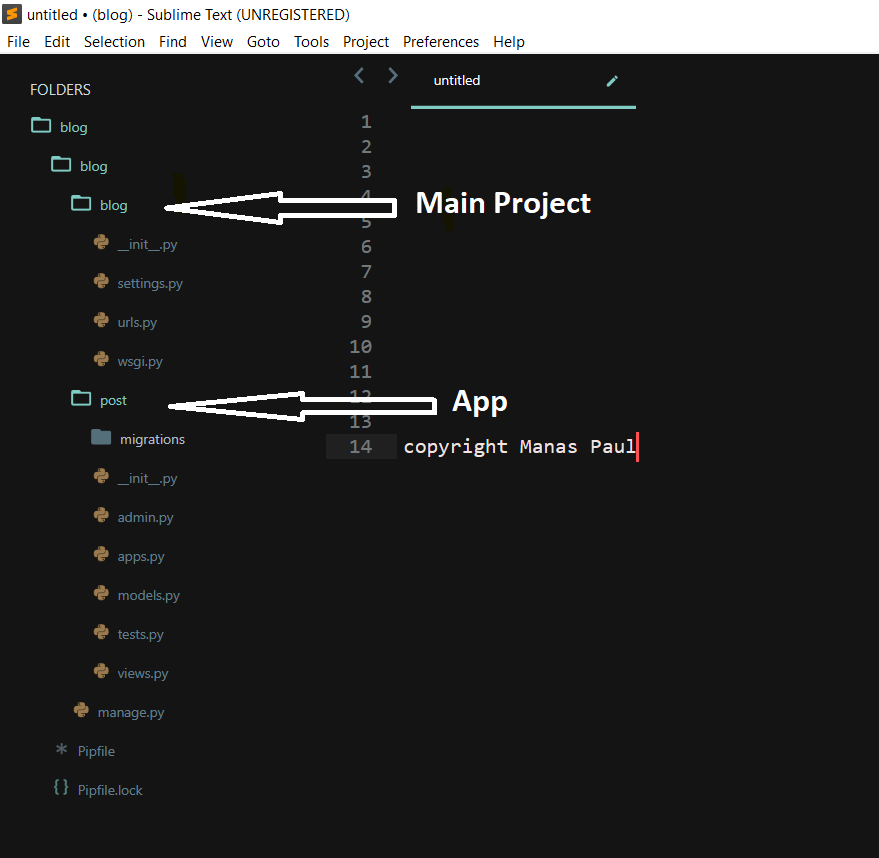The image size is (879, 858).
Task: Go to previous tab using left arrow
Action: 360,76
